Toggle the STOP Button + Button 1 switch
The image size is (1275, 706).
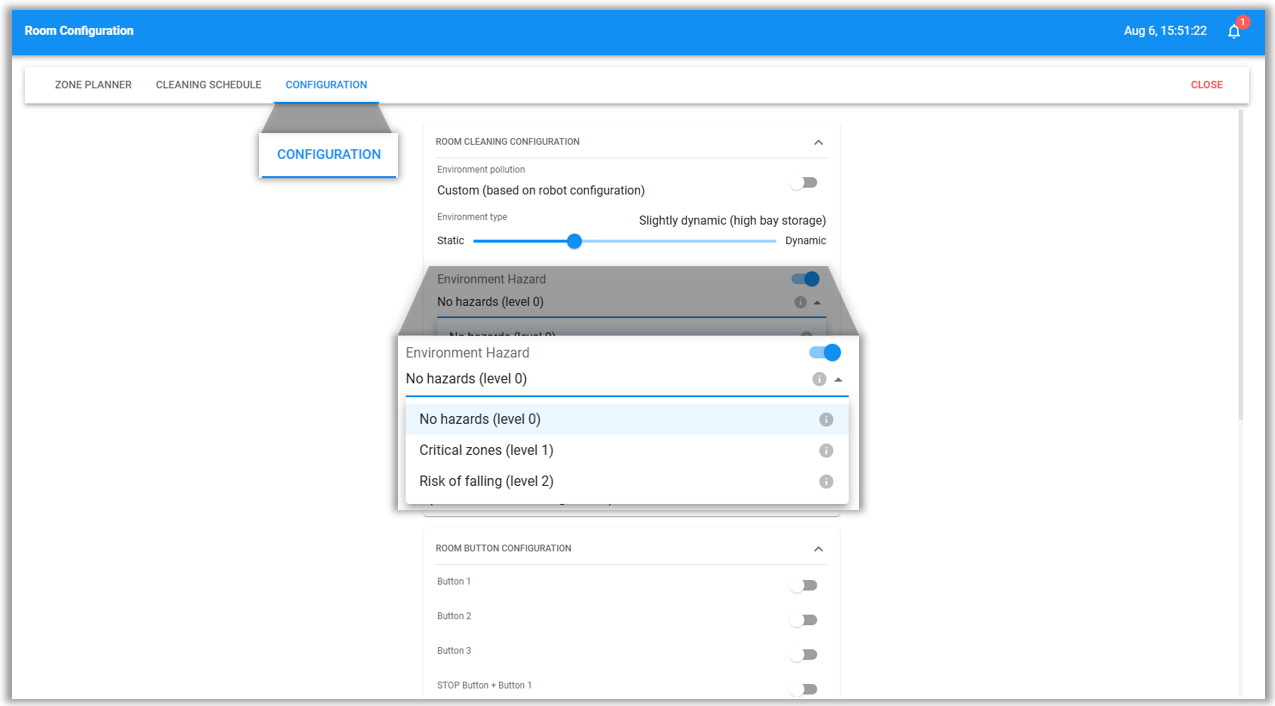tap(803, 689)
